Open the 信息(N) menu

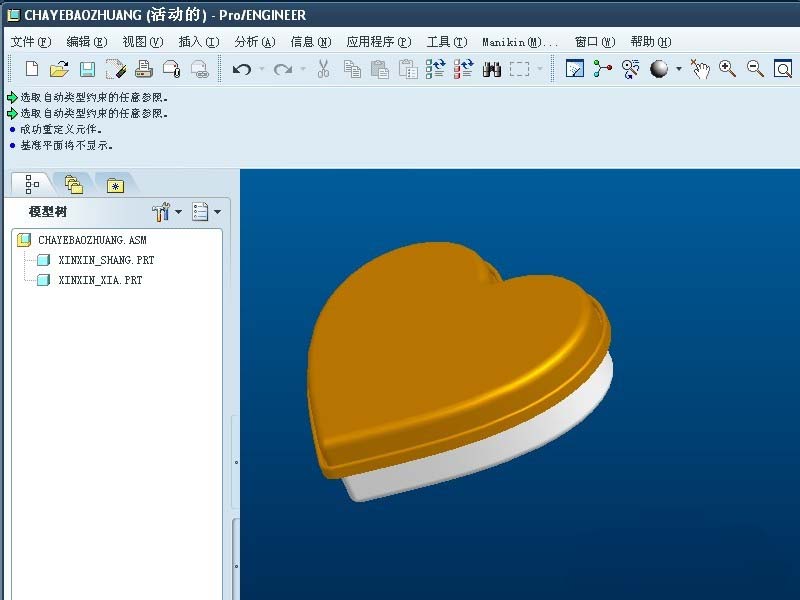pos(311,42)
